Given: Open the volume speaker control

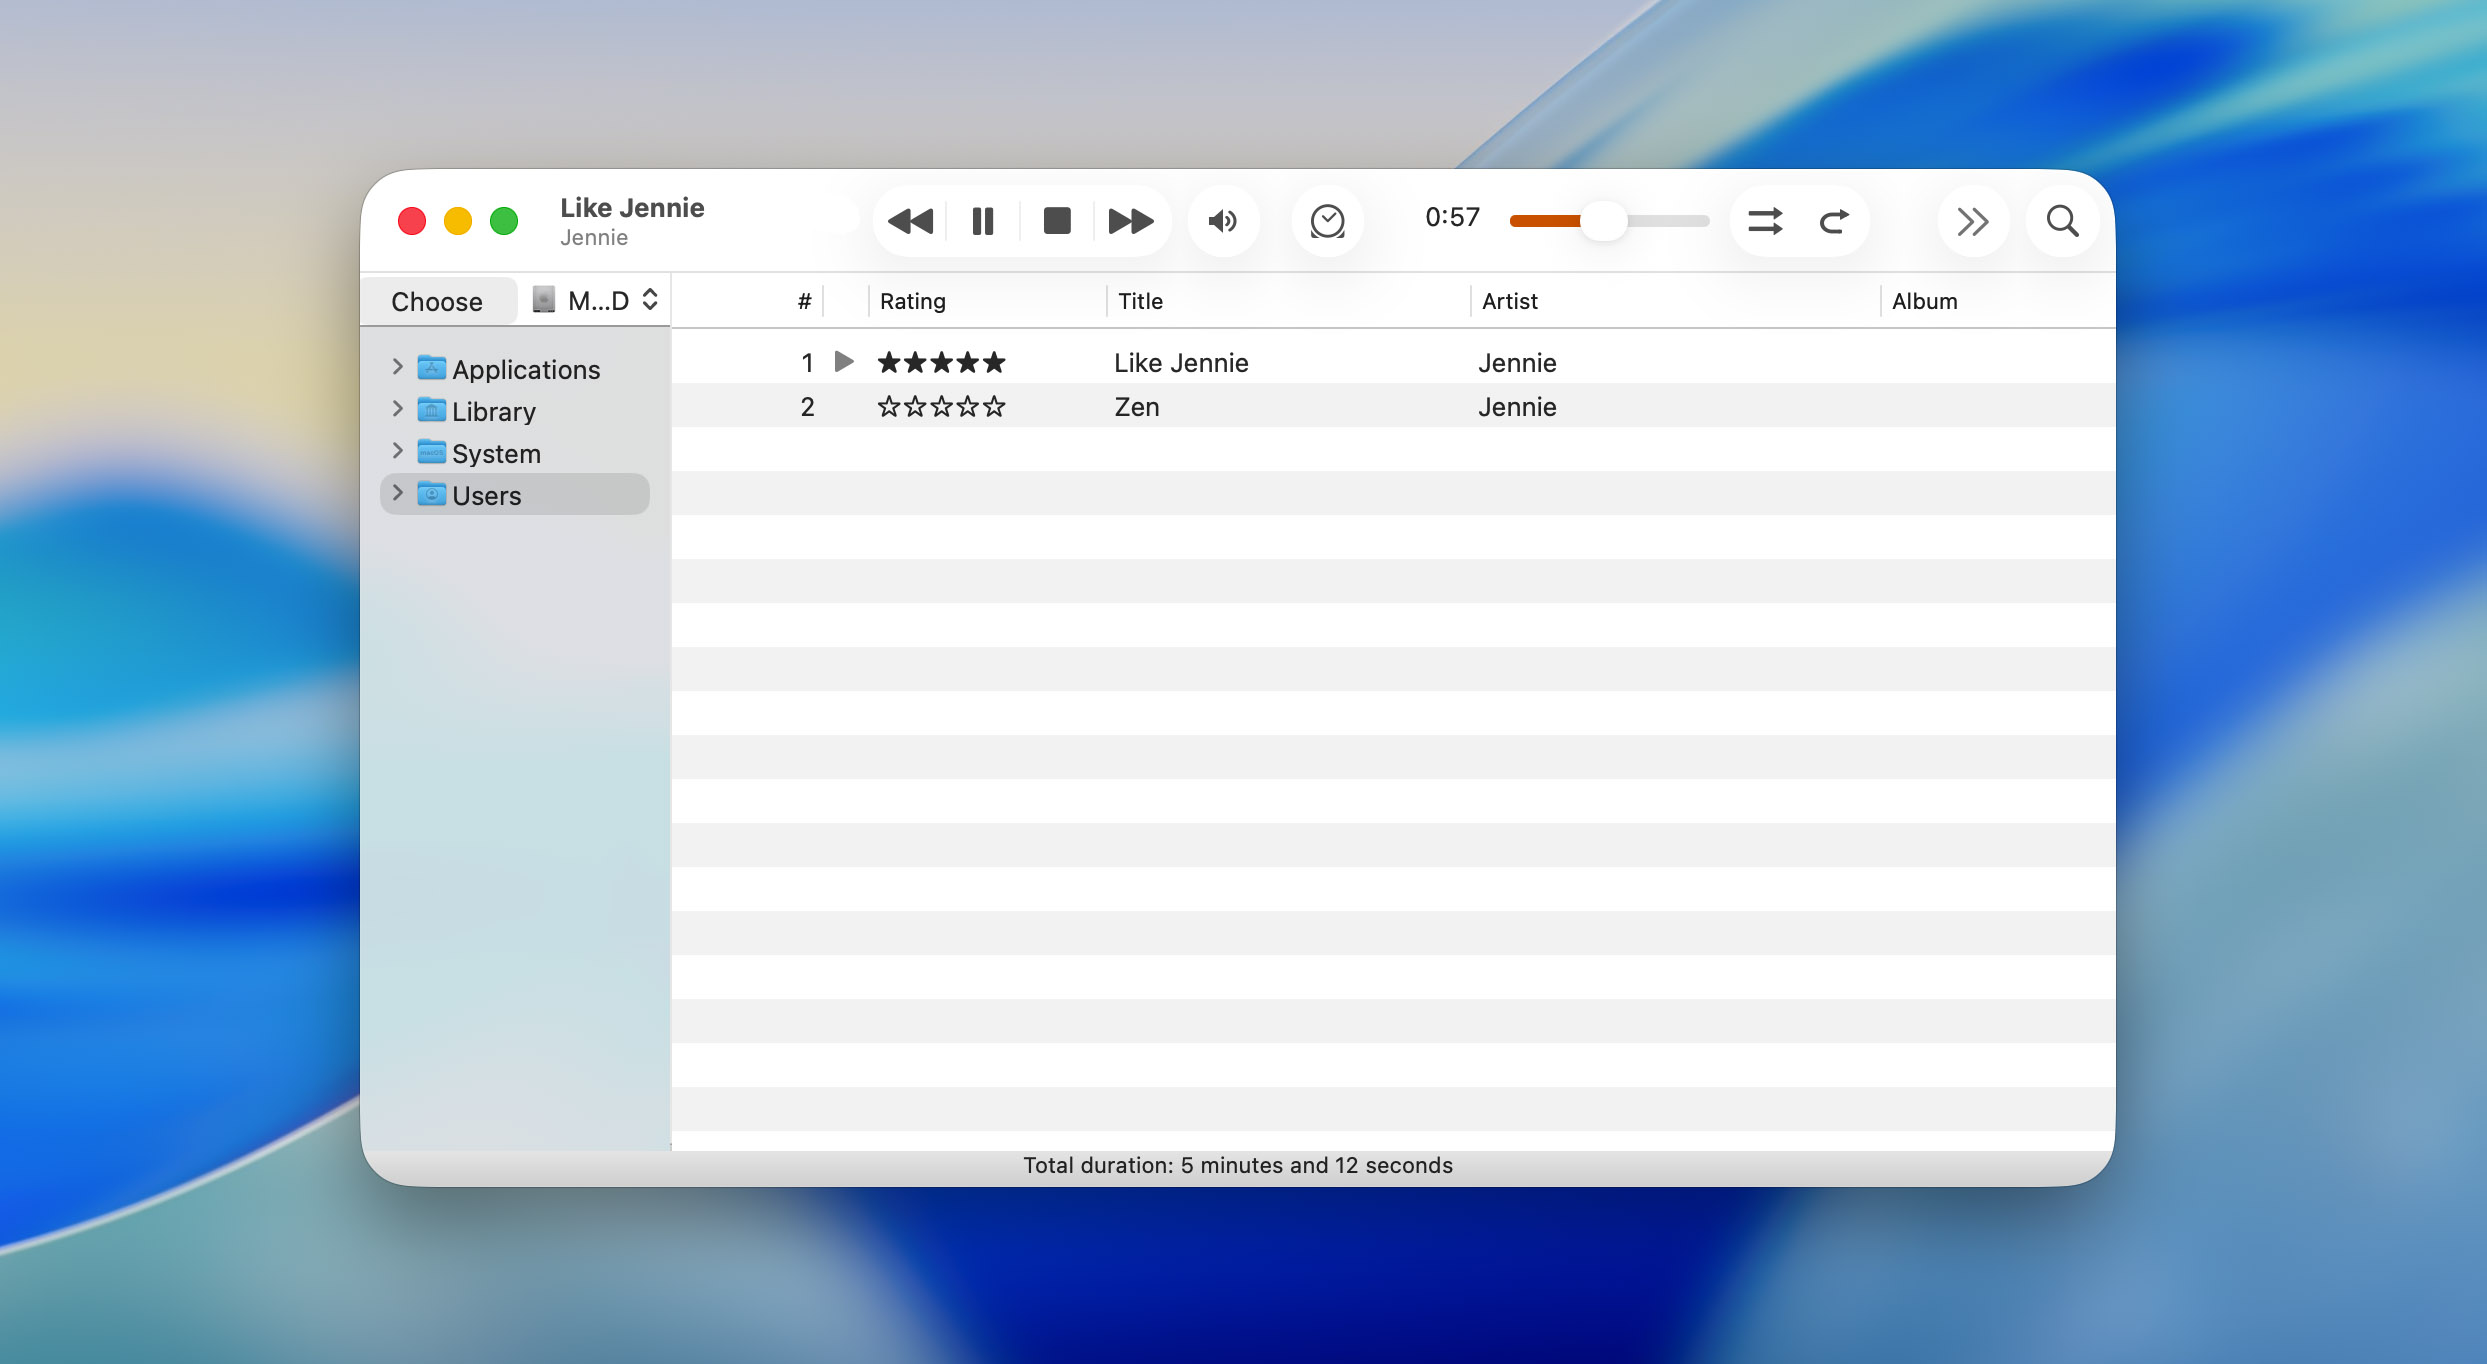Looking at the screenshot, I should (x=1222, y=221).
